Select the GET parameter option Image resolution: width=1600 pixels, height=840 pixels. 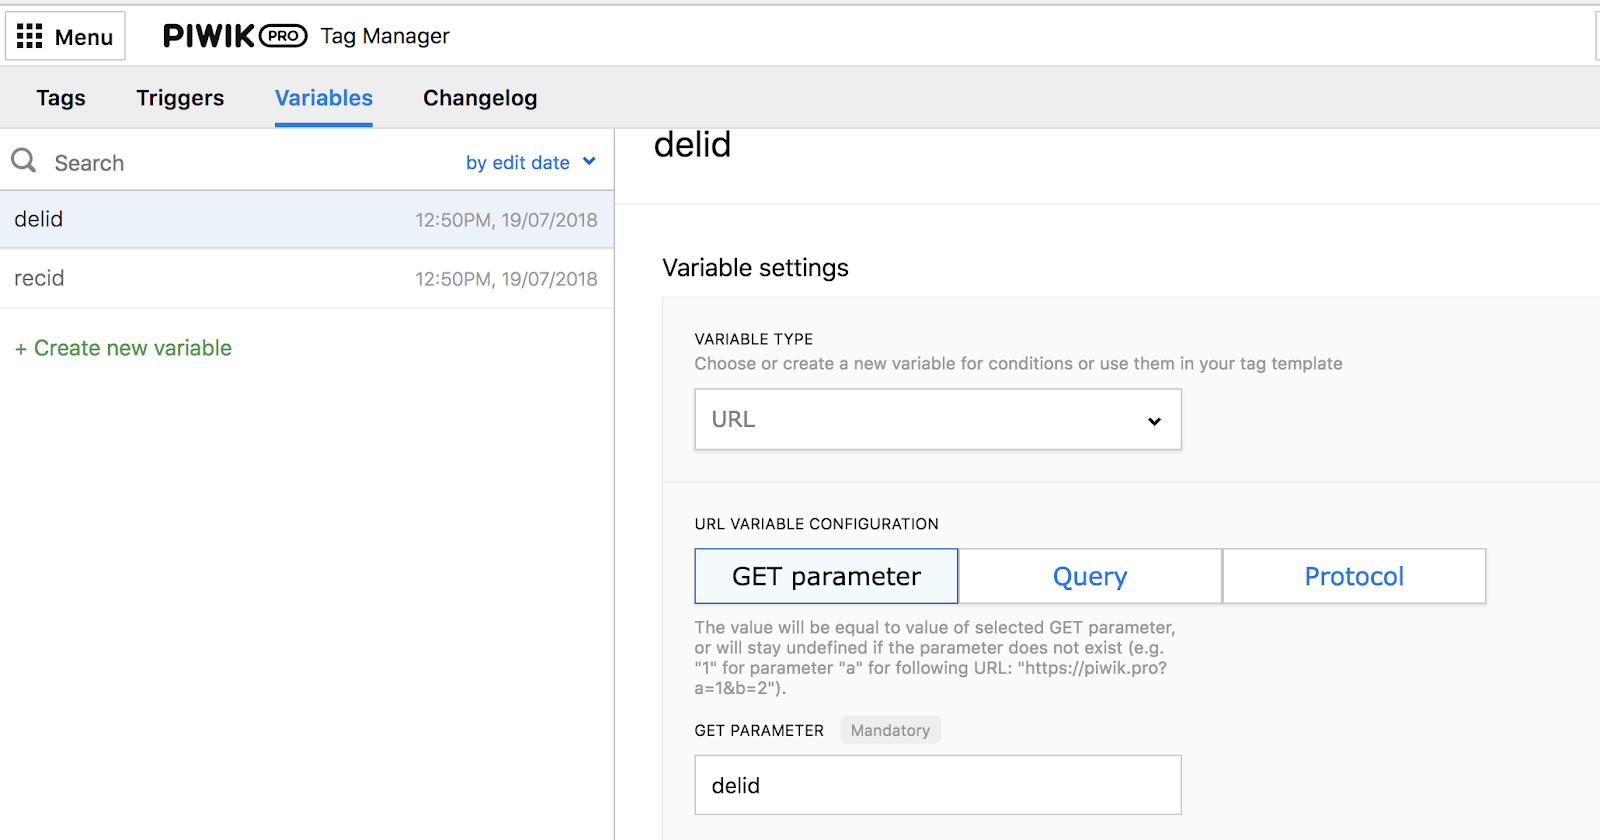tap(826, 576)
